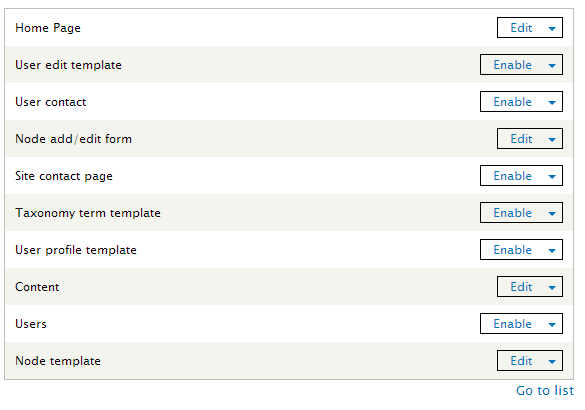Open the Users row dropdown arrow
The image size is (585, 410).
(552, 324)
